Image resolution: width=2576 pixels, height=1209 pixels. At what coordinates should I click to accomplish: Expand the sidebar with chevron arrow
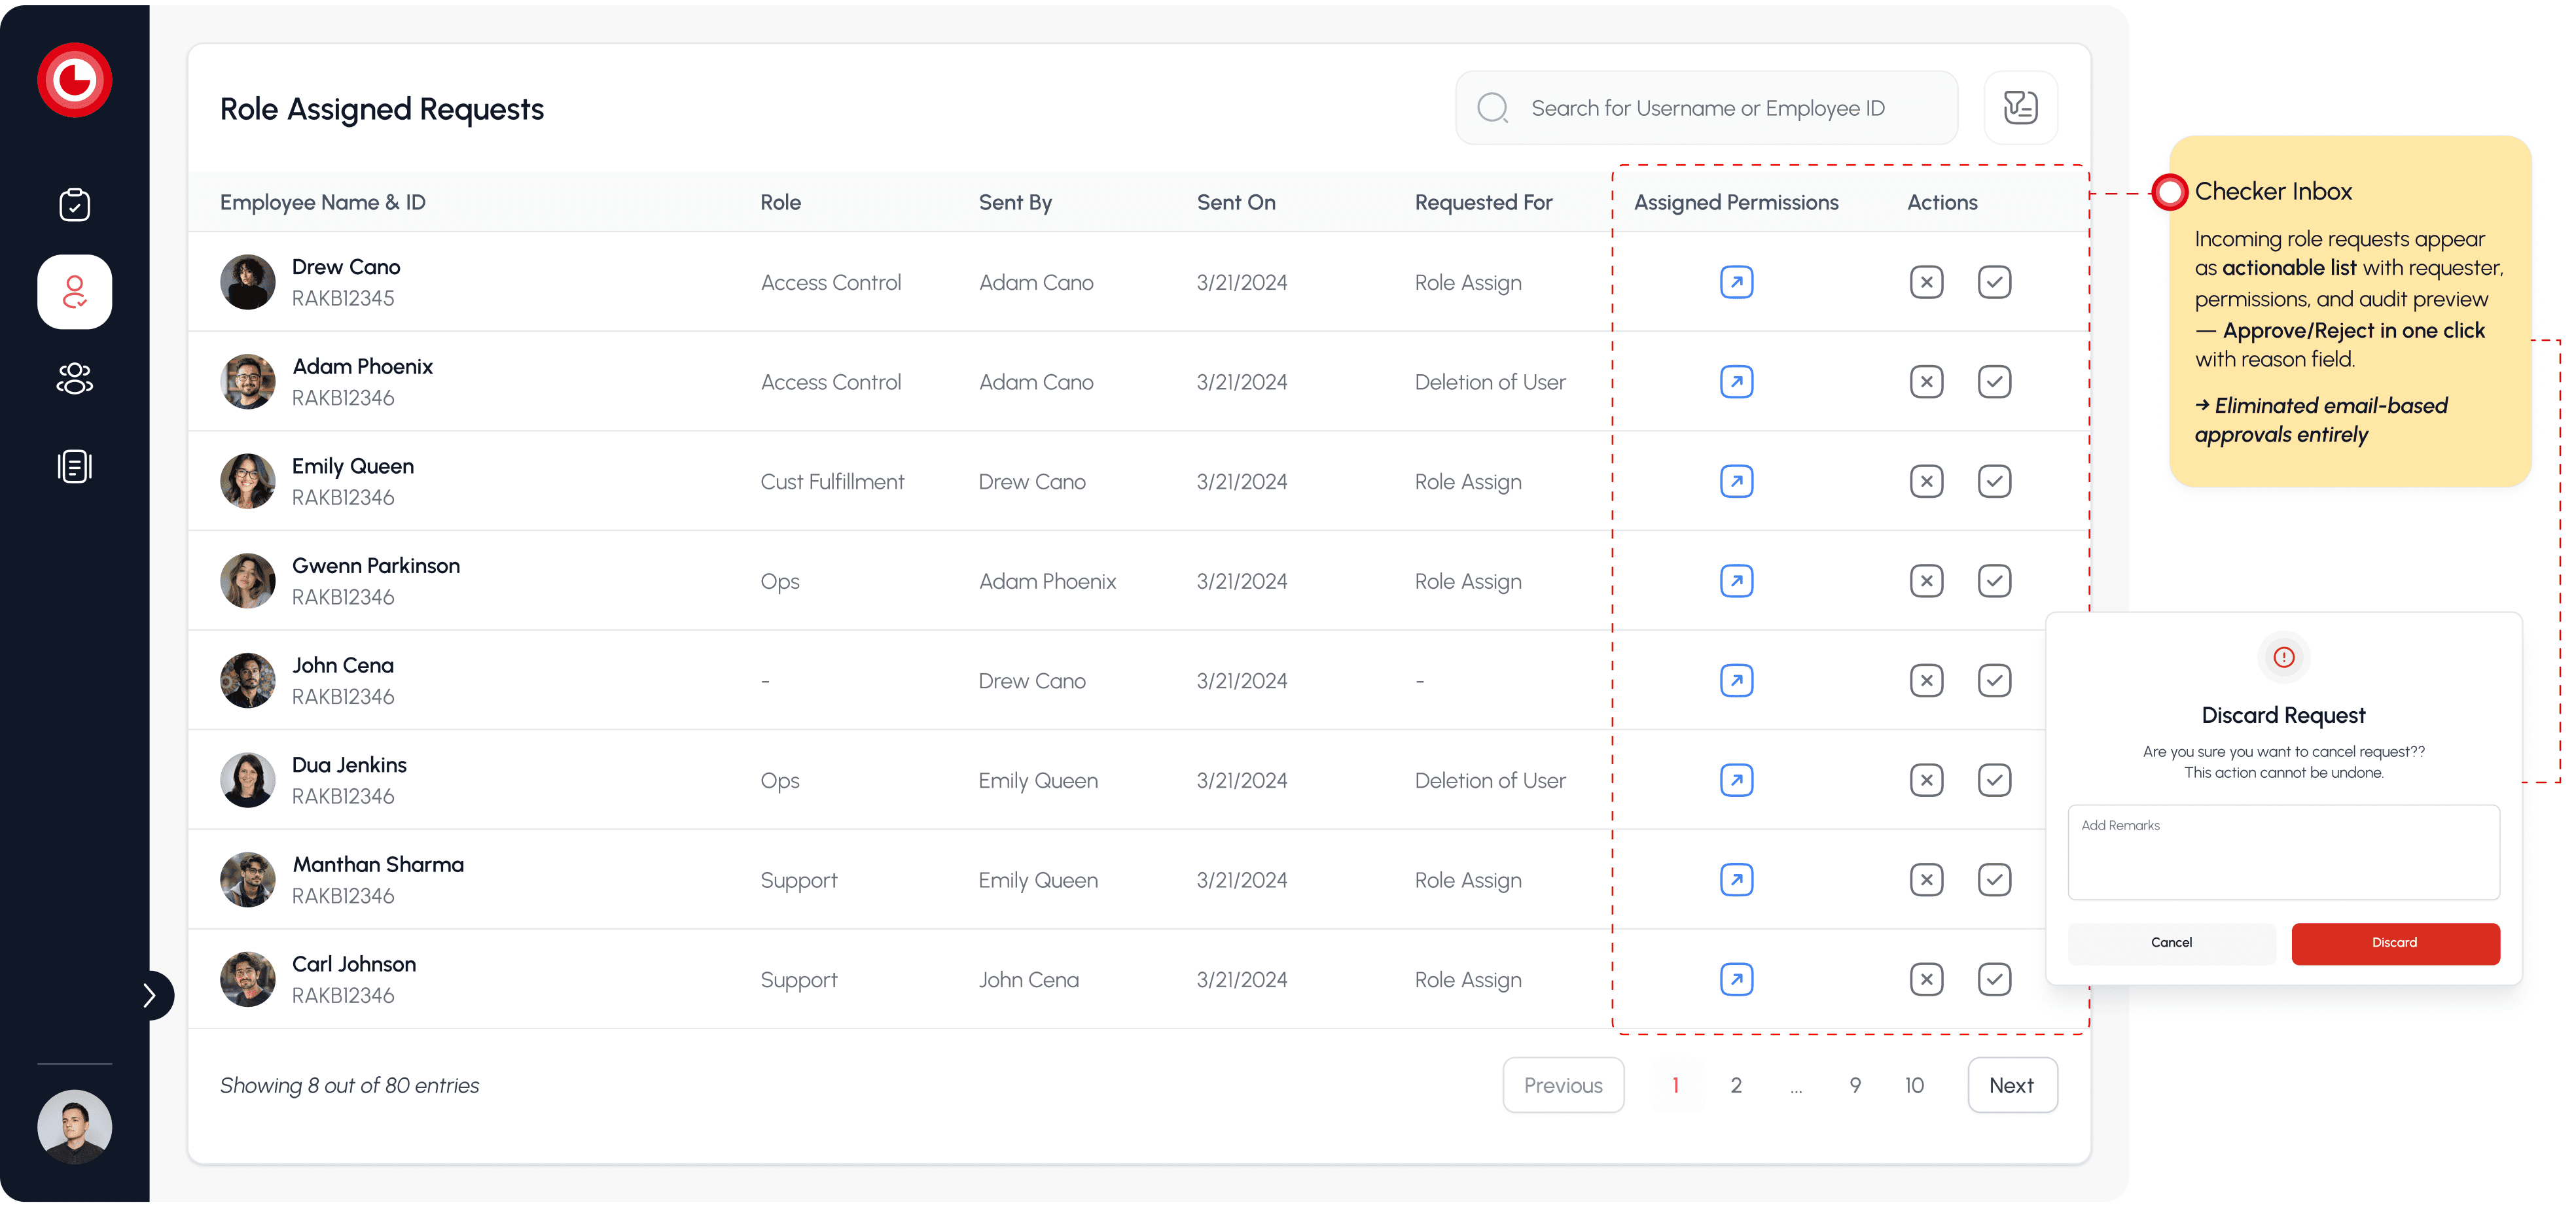click(x=150, y=995)
